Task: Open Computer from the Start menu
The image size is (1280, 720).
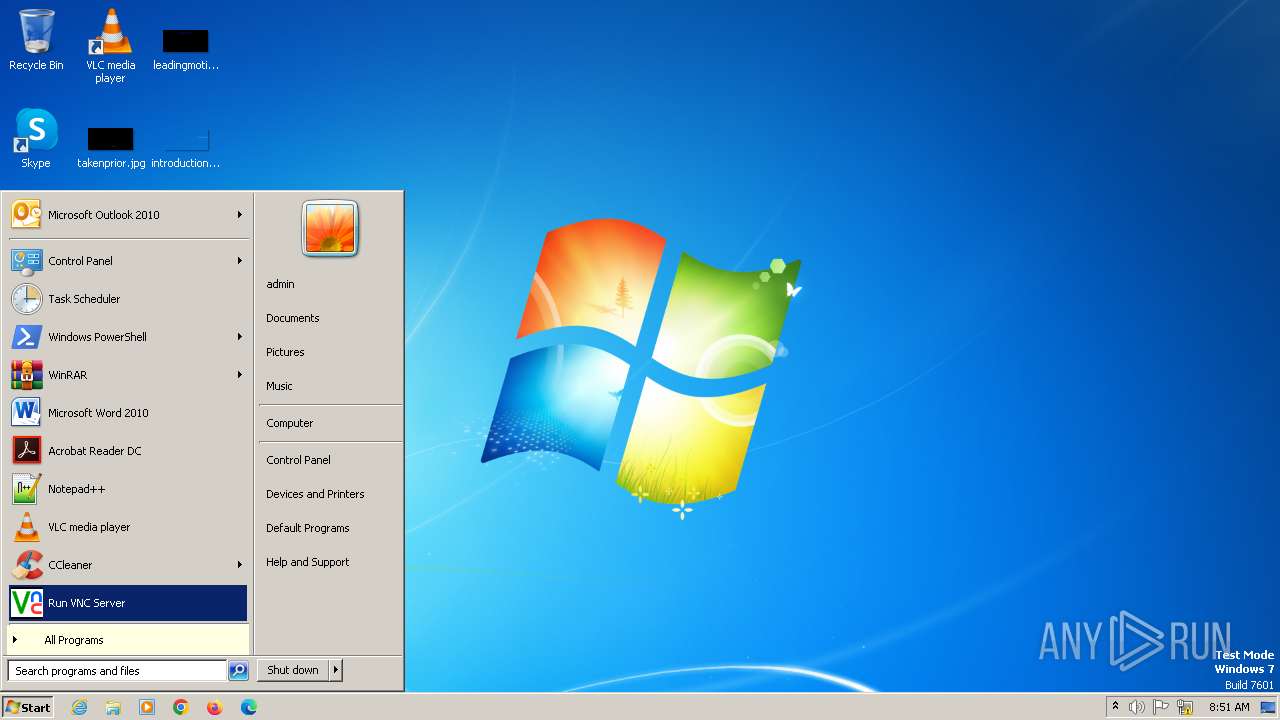Action: pos(290,423)
